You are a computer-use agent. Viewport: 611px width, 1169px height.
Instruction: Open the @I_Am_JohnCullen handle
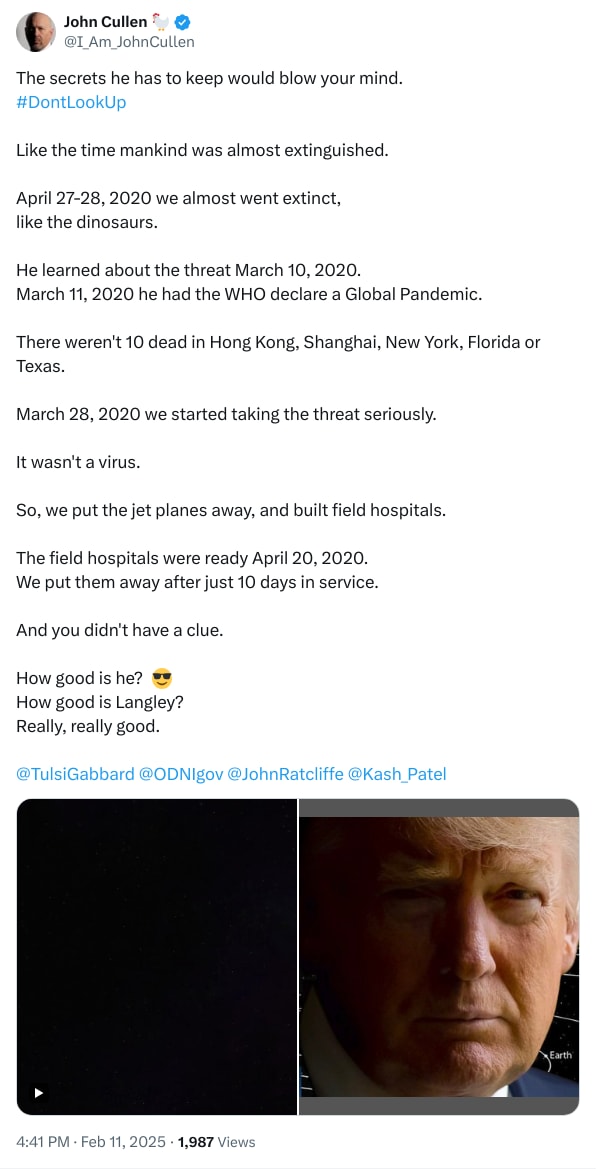[x=129, y=42]
